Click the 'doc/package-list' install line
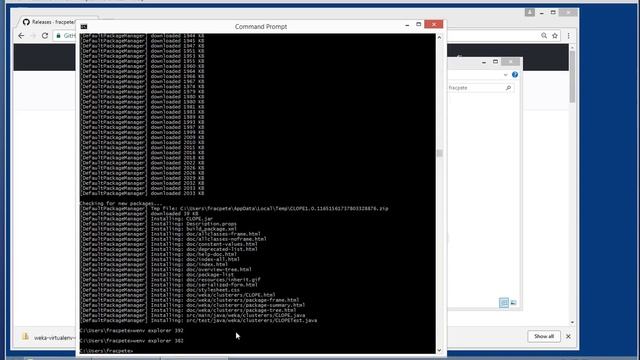Image resolution: width=640 pixels, height=360 pixels. tap(158, 275)
